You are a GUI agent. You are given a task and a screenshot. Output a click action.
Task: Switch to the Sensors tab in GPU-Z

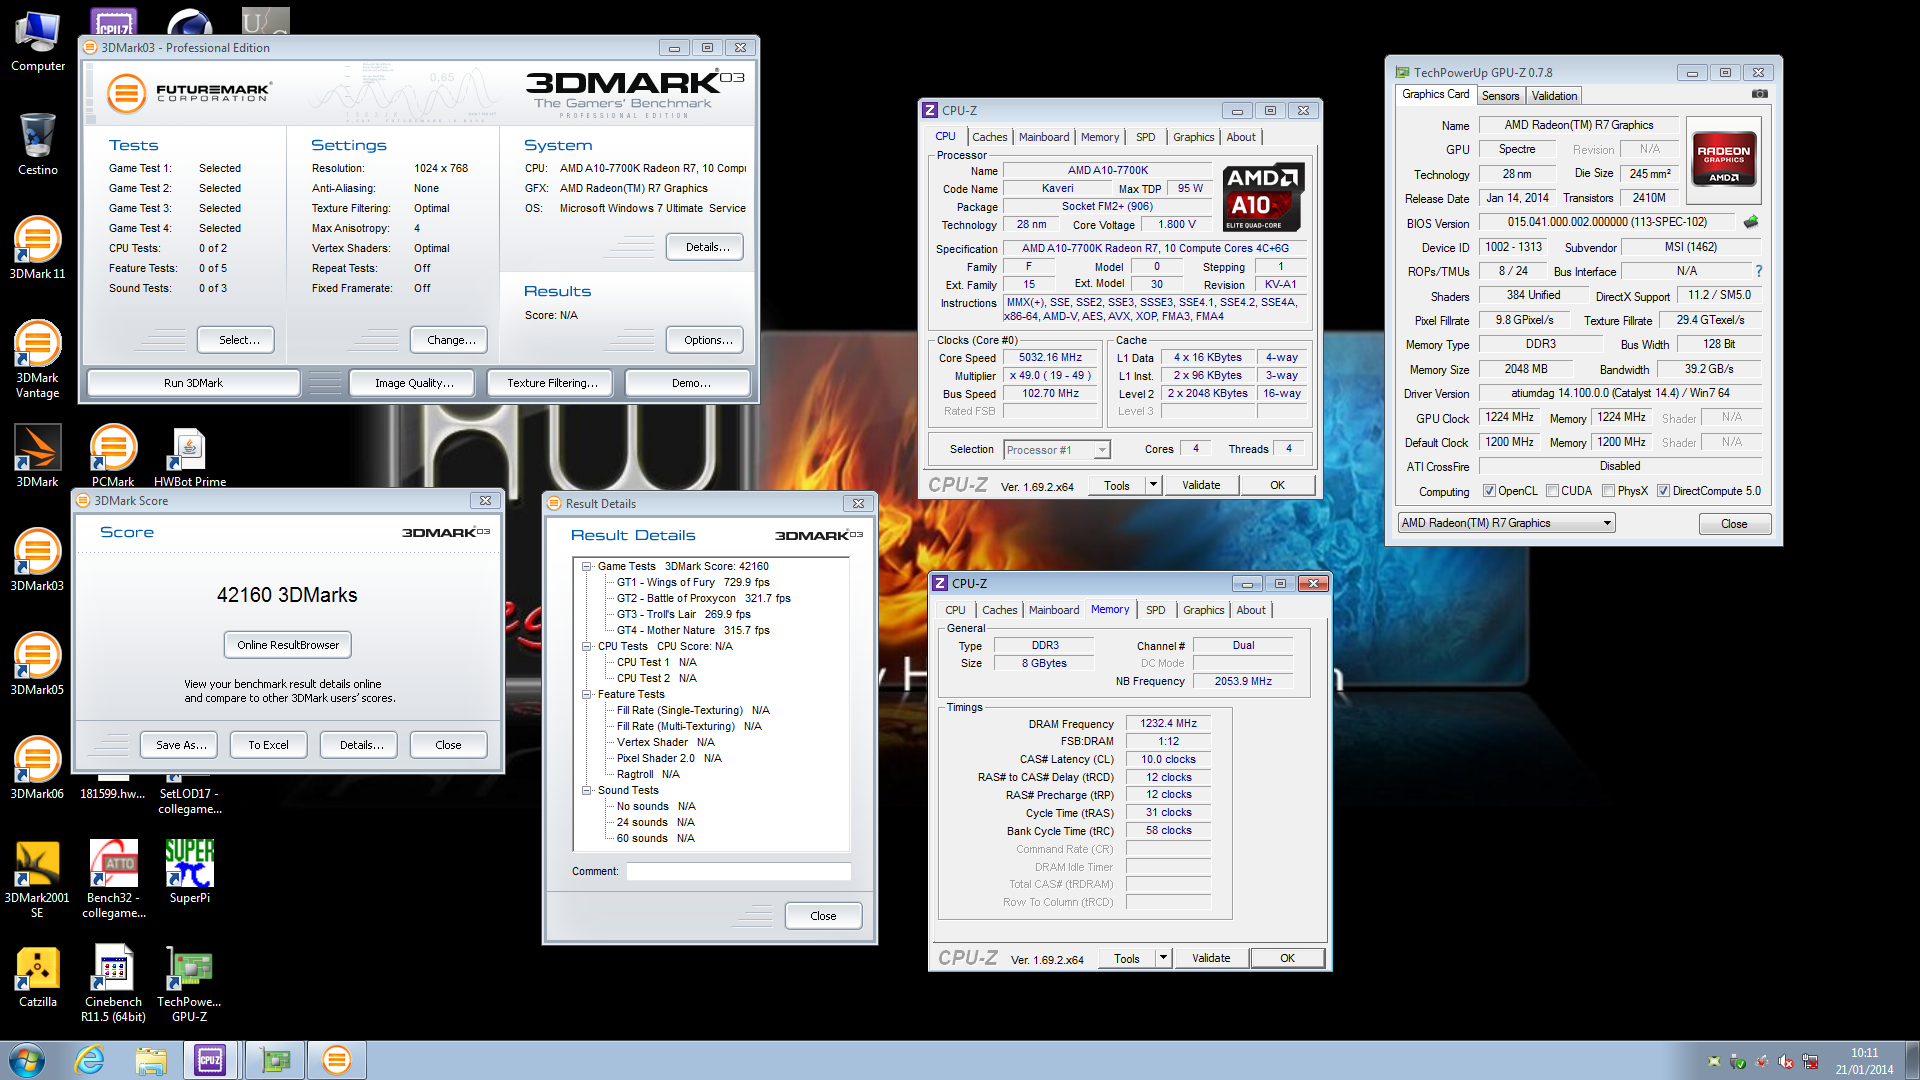[1500, 96]
